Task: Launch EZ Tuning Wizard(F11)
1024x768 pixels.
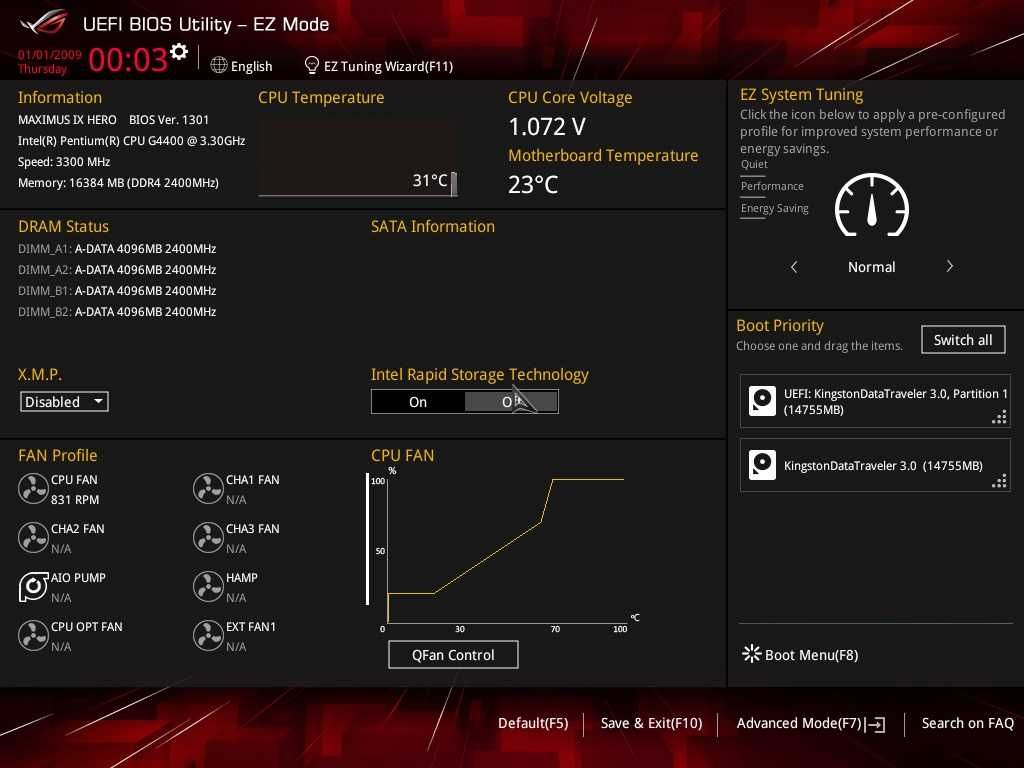Action: tap(389, 66)
